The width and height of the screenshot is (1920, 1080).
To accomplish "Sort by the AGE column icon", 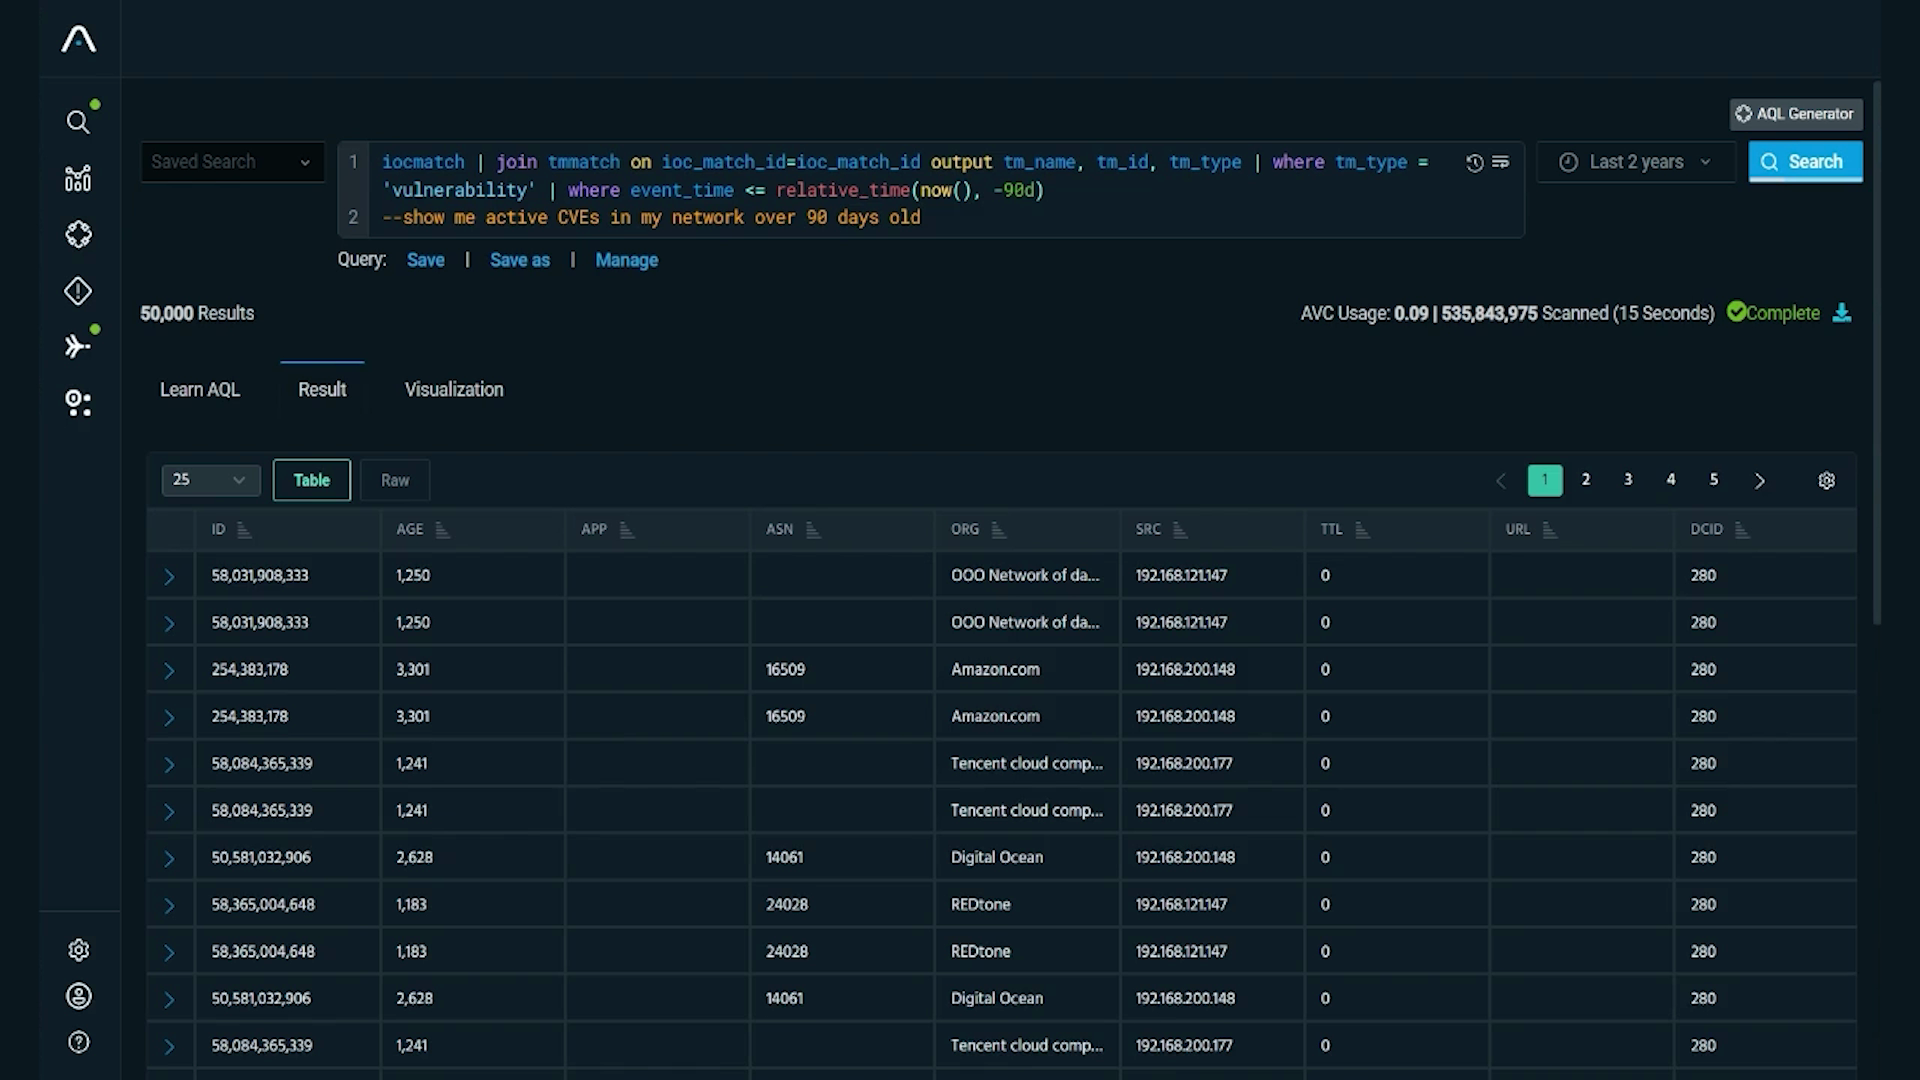I will pos(442,530).
